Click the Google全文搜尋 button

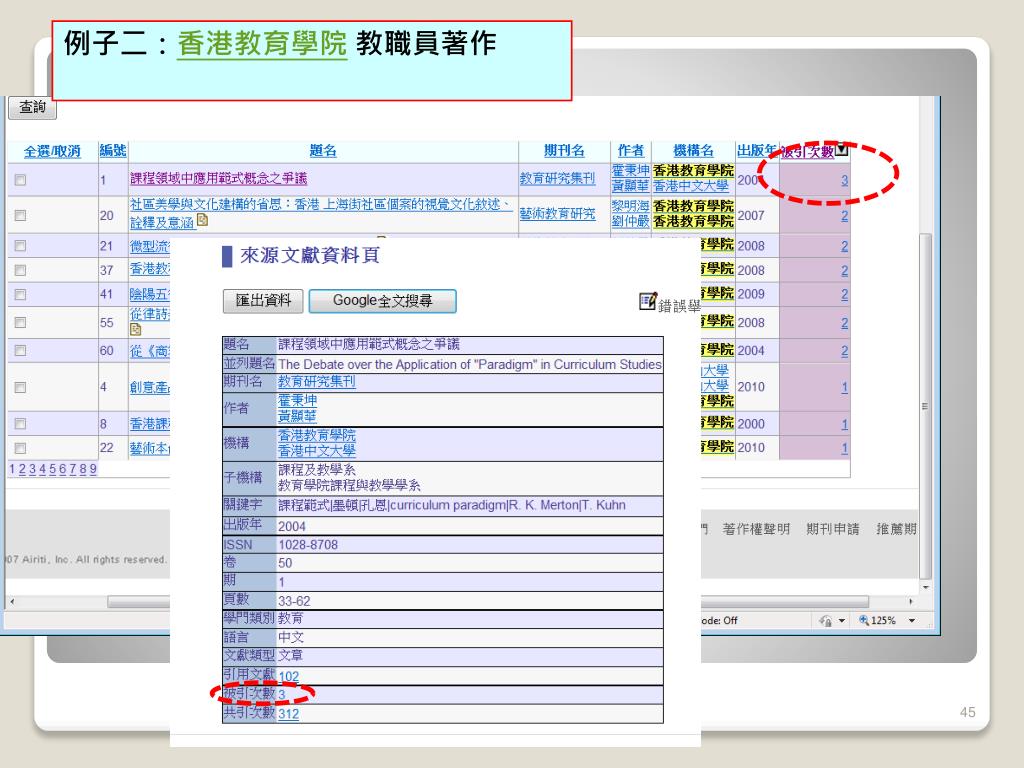coord(382,300)
